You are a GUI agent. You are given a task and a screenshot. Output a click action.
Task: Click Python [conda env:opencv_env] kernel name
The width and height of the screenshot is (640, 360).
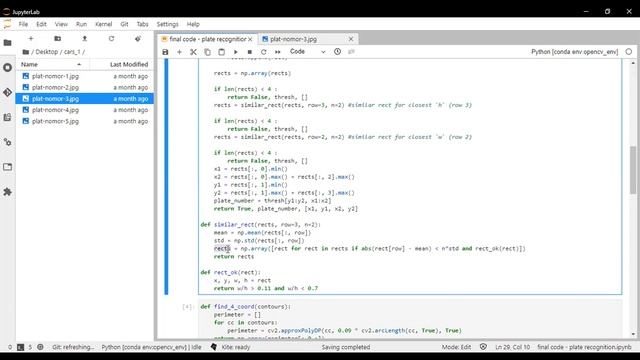tap(575, 52)
